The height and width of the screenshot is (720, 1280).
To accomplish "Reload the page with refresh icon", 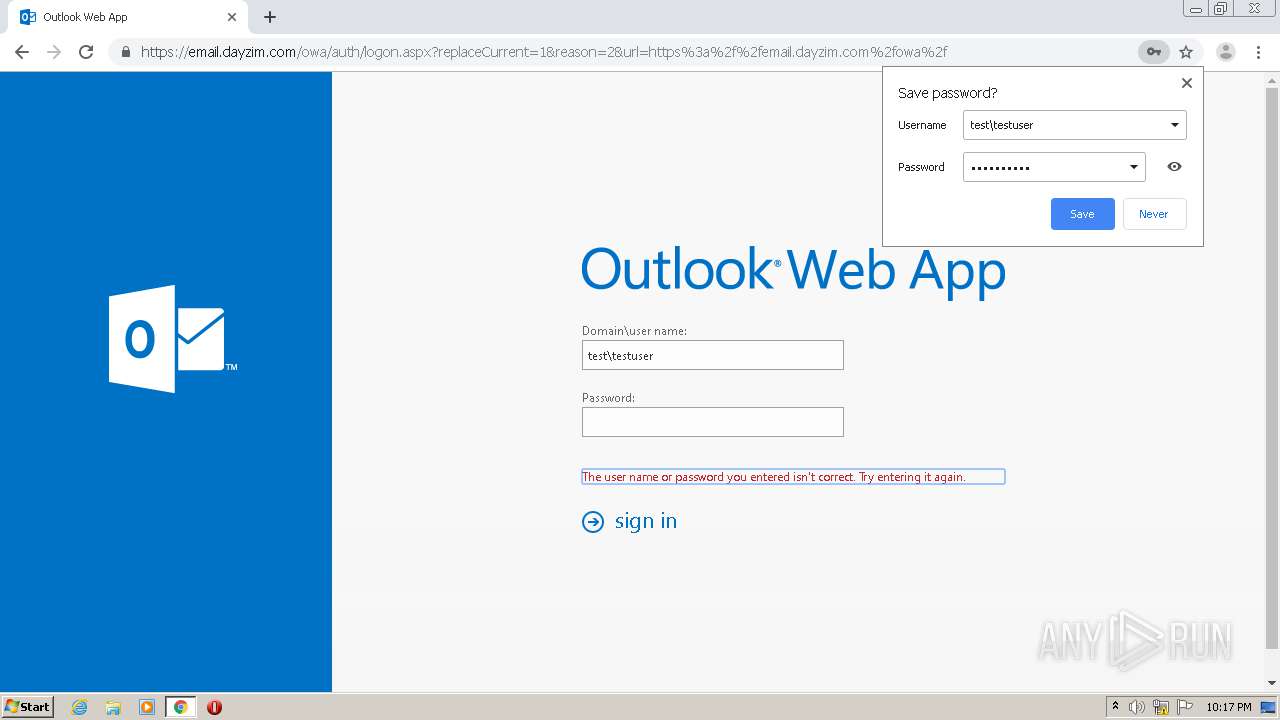I will (x=86, y=52).
